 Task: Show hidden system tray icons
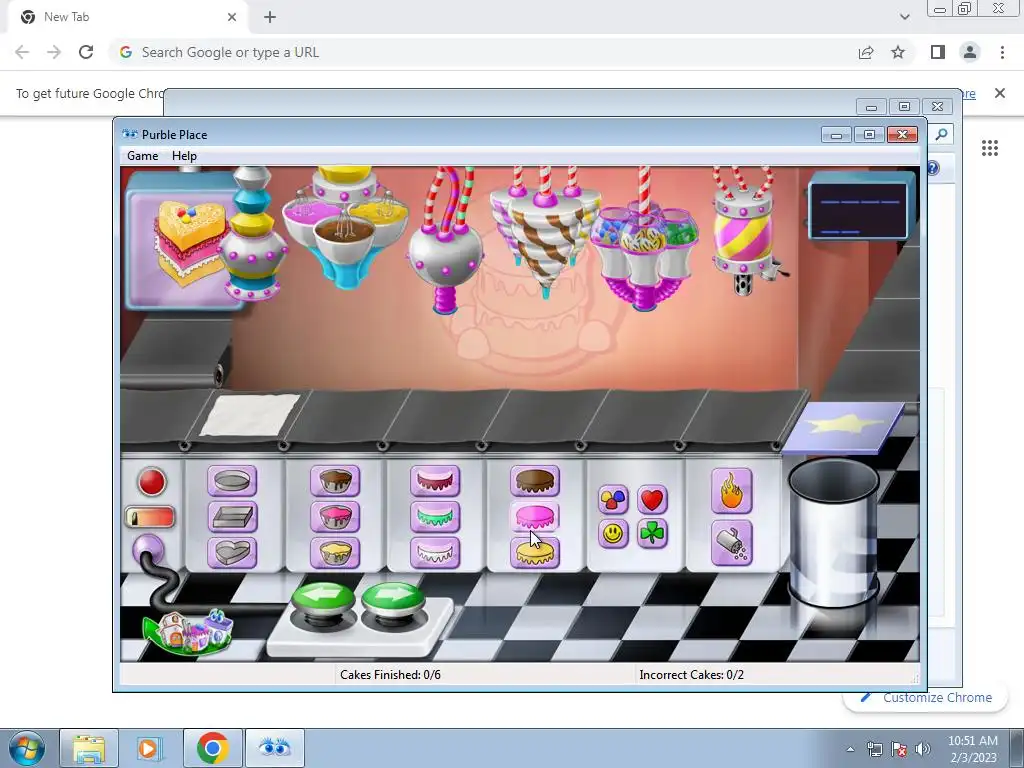coord(850,749)
